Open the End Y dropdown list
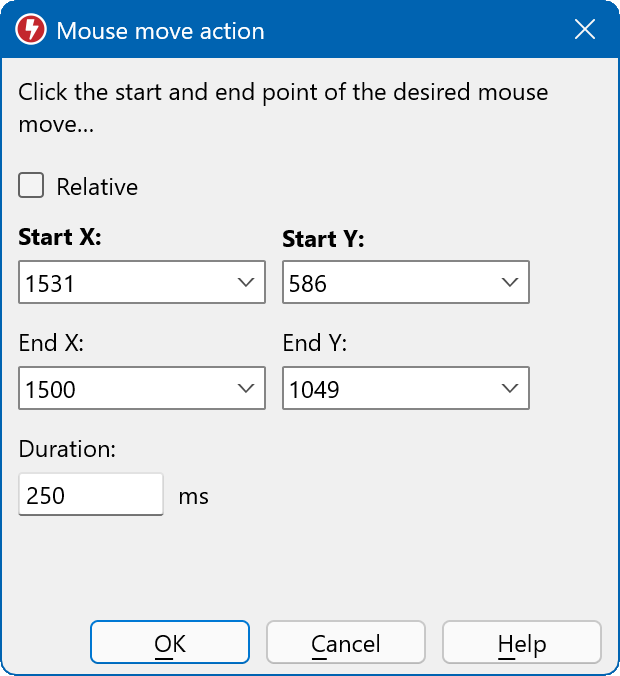This screenshot has width=620, height=676. coord(510,389)
